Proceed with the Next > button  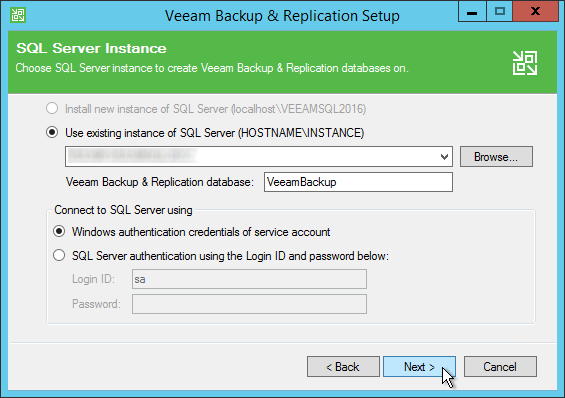click(x=419, y=367)
